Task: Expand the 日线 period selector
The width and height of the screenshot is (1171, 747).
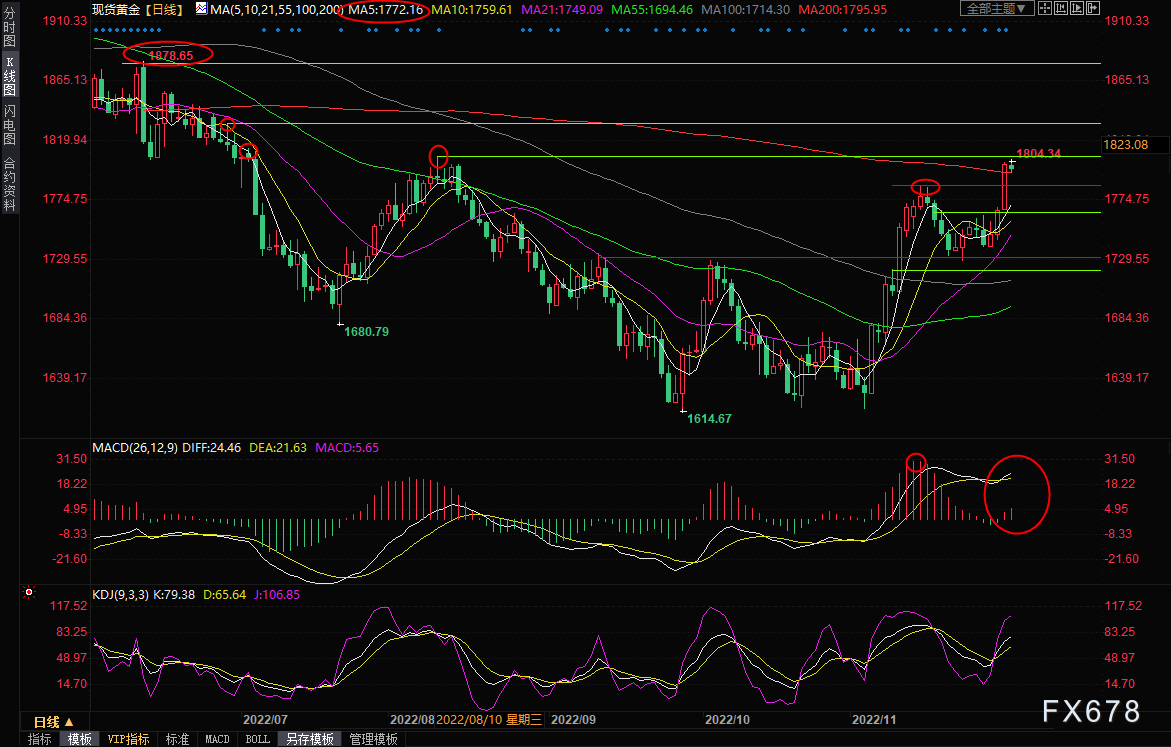Action: pos(53,721)
